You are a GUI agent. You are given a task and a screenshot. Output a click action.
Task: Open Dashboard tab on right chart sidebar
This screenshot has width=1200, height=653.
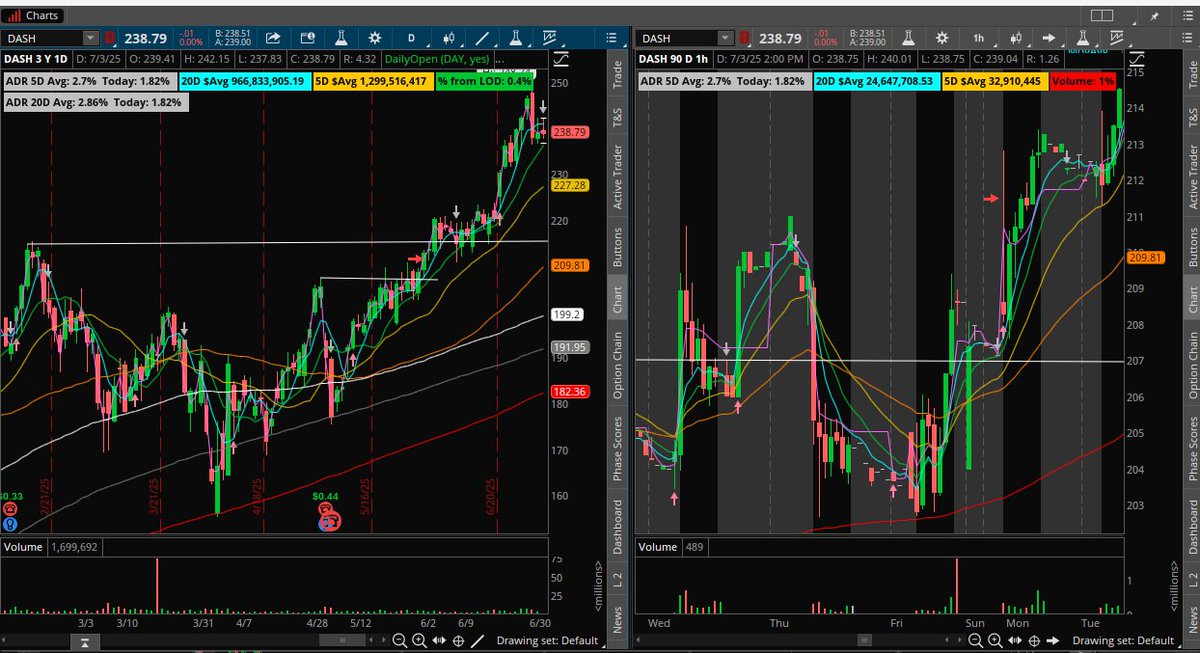pyautogui.click(x=1192, y=527)
